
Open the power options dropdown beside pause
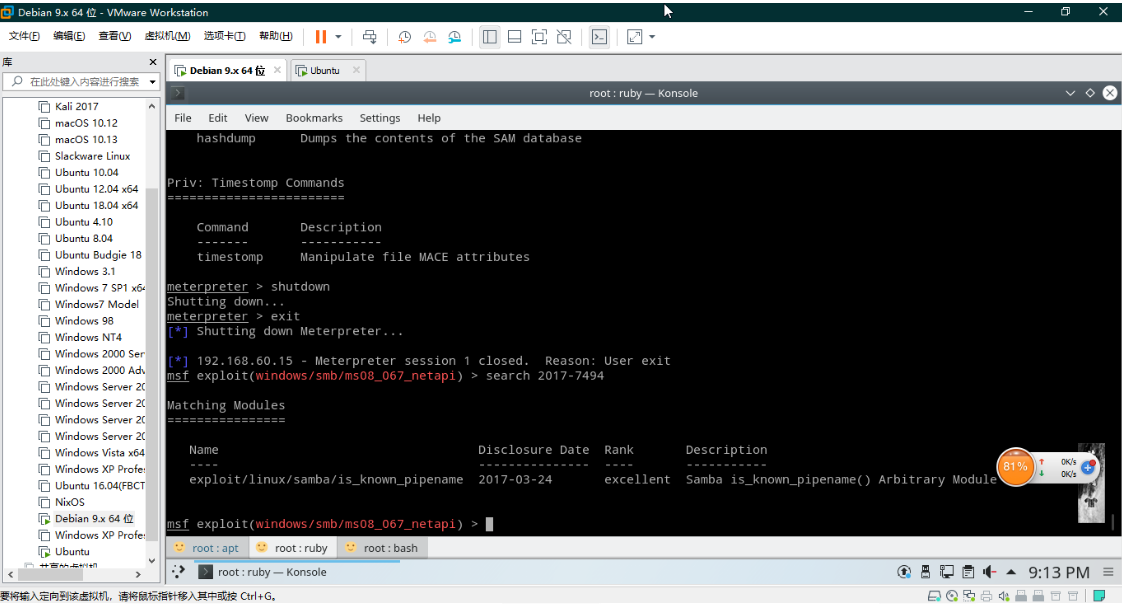tap(338, 36)
